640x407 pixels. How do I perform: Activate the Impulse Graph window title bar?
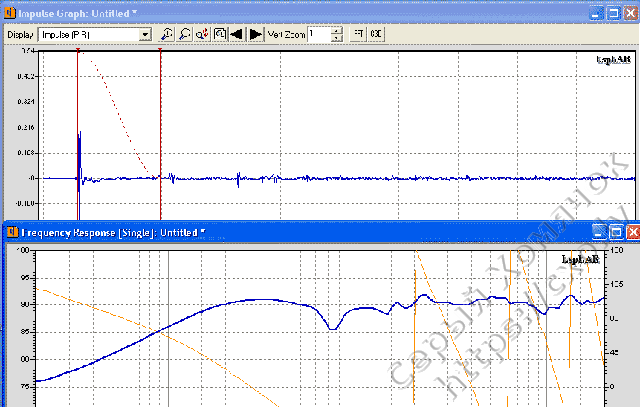pos(300,14)
